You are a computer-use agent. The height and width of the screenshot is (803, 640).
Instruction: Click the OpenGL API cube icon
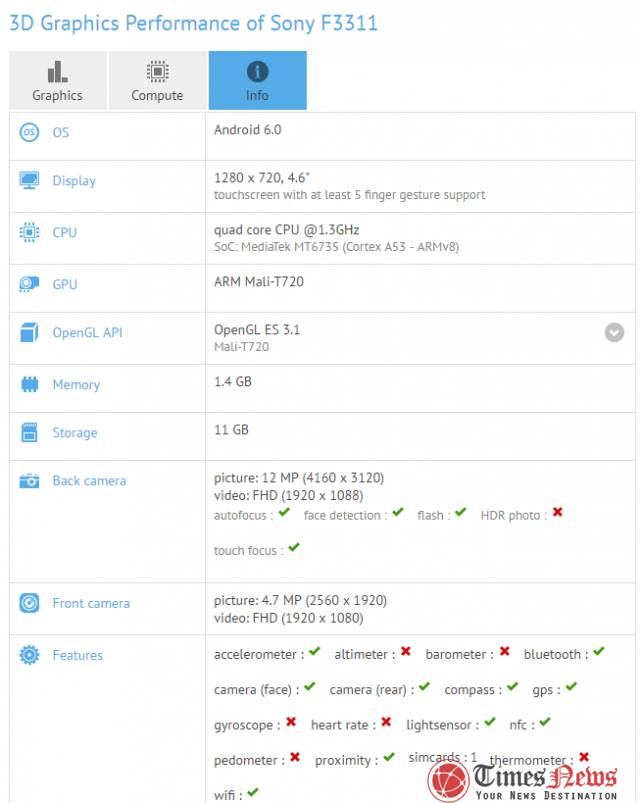[x=29, y=333]
